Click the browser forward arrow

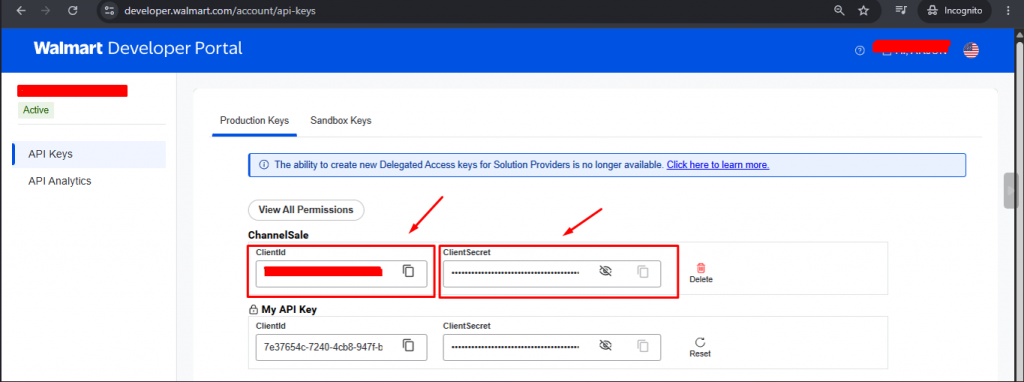click(46, 10)
